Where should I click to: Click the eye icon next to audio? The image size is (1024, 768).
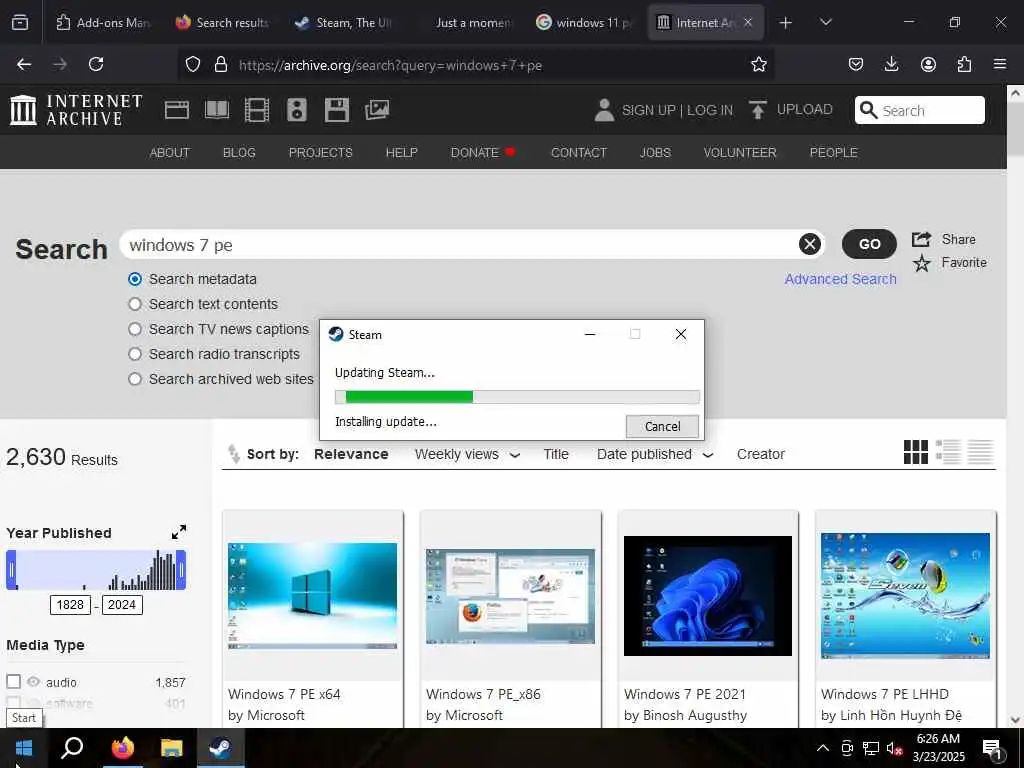point(33,682)
